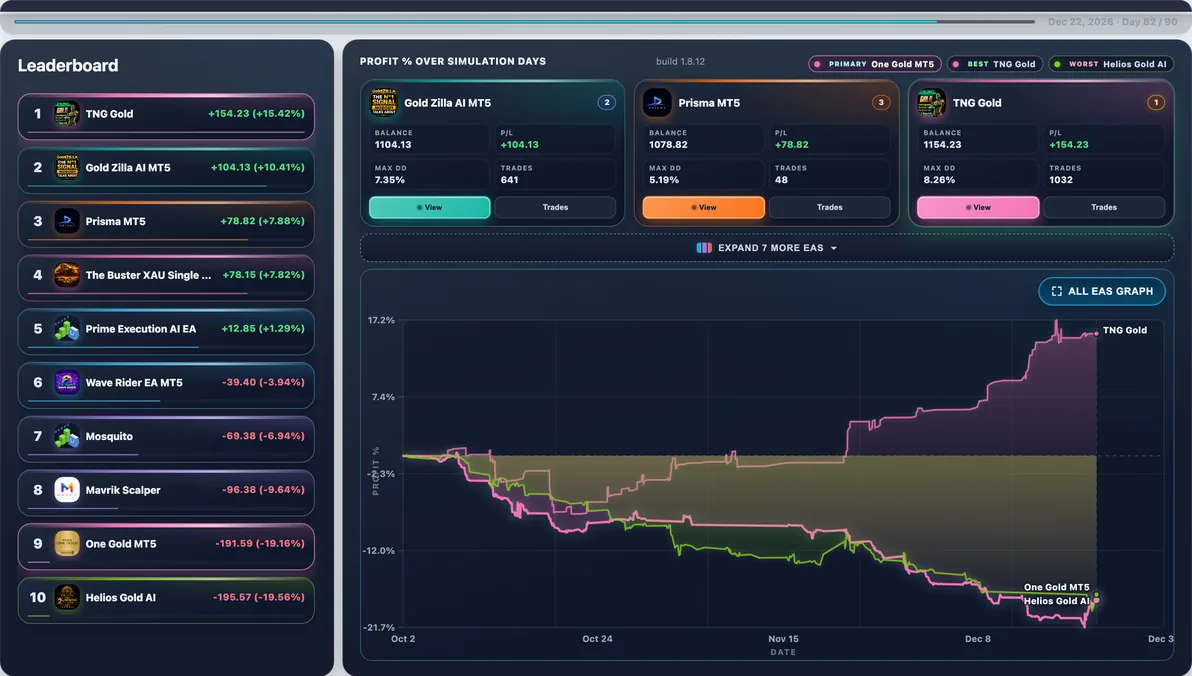Screen dimensions: 1192x676
Task: Click P/L value +78.82 on Prisma card
Action: (791, 144)
